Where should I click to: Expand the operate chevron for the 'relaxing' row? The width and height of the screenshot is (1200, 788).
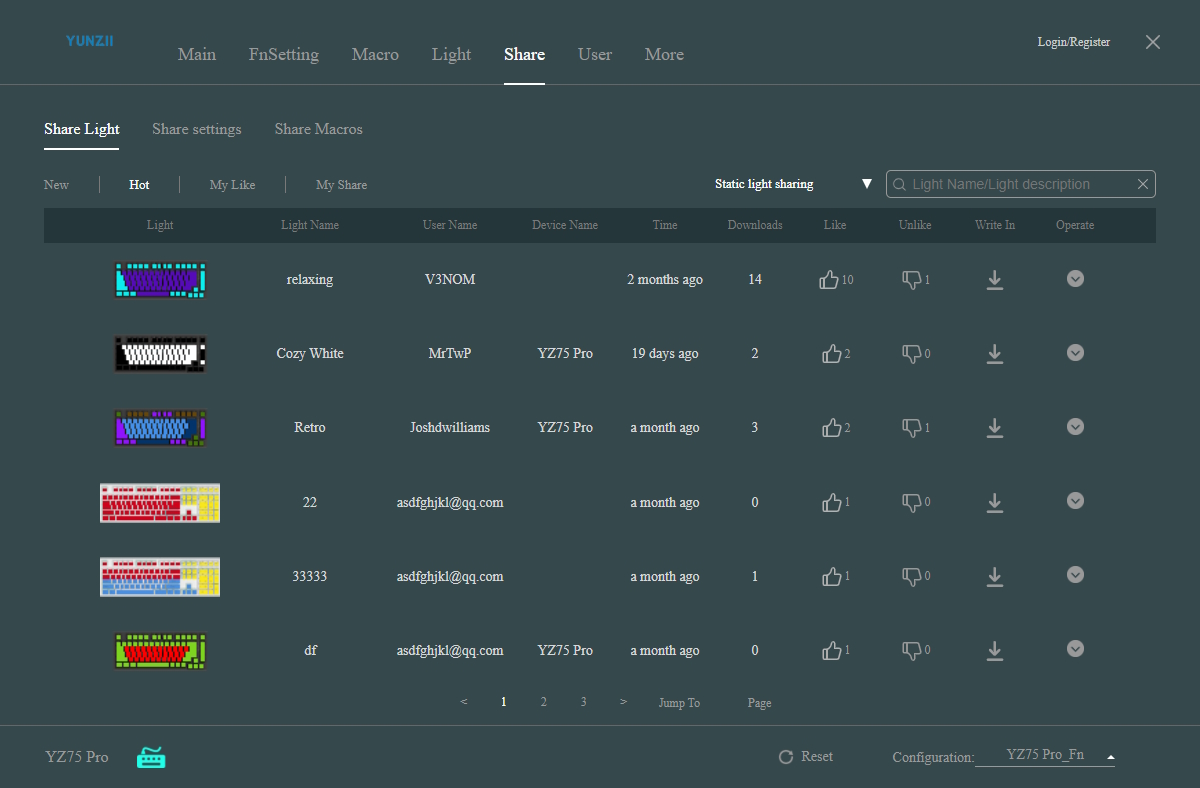pyautogui.click(x=1075, y=279)
